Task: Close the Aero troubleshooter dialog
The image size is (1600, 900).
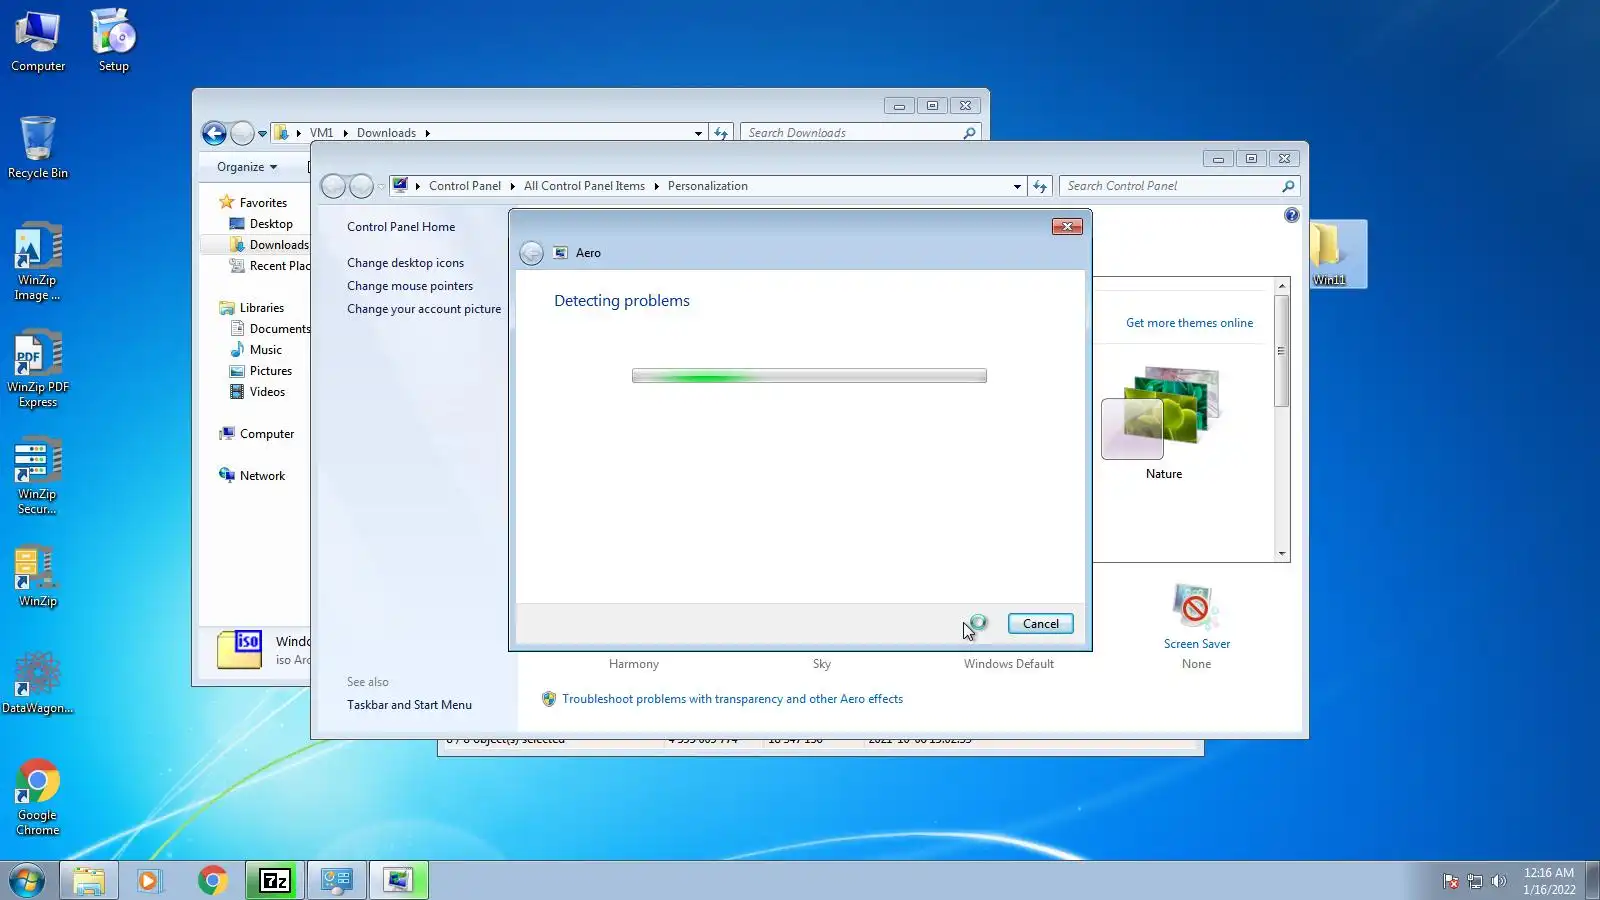Action: pos(1067,227)
